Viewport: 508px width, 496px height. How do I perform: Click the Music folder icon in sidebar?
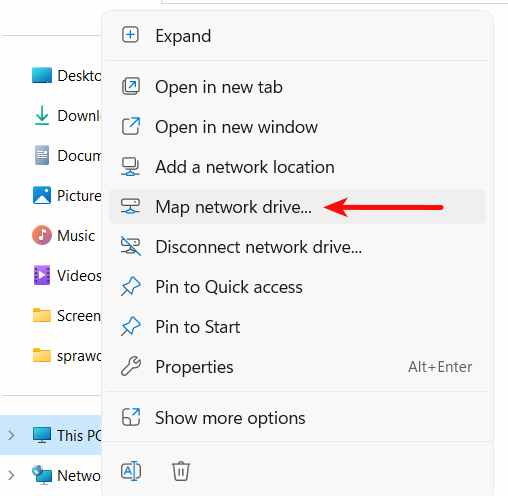(x=42, y=235)
